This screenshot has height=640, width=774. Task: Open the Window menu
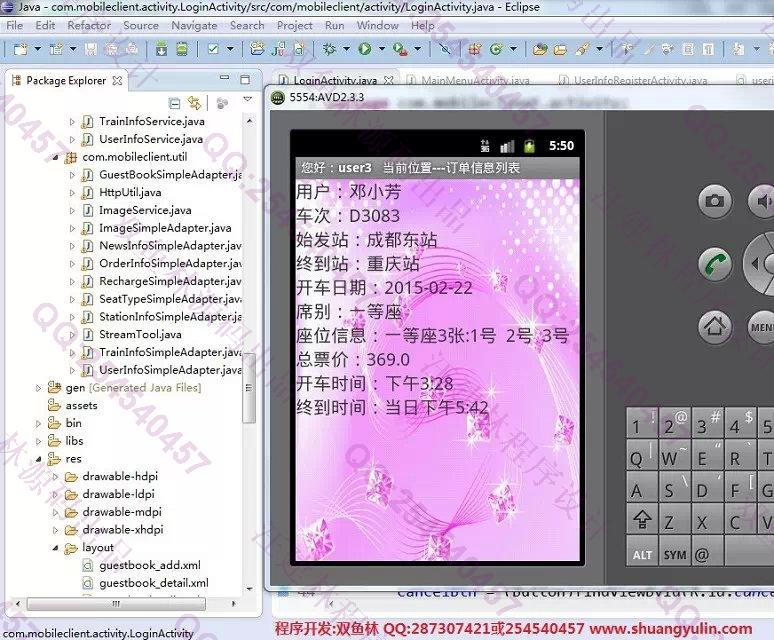378,25
